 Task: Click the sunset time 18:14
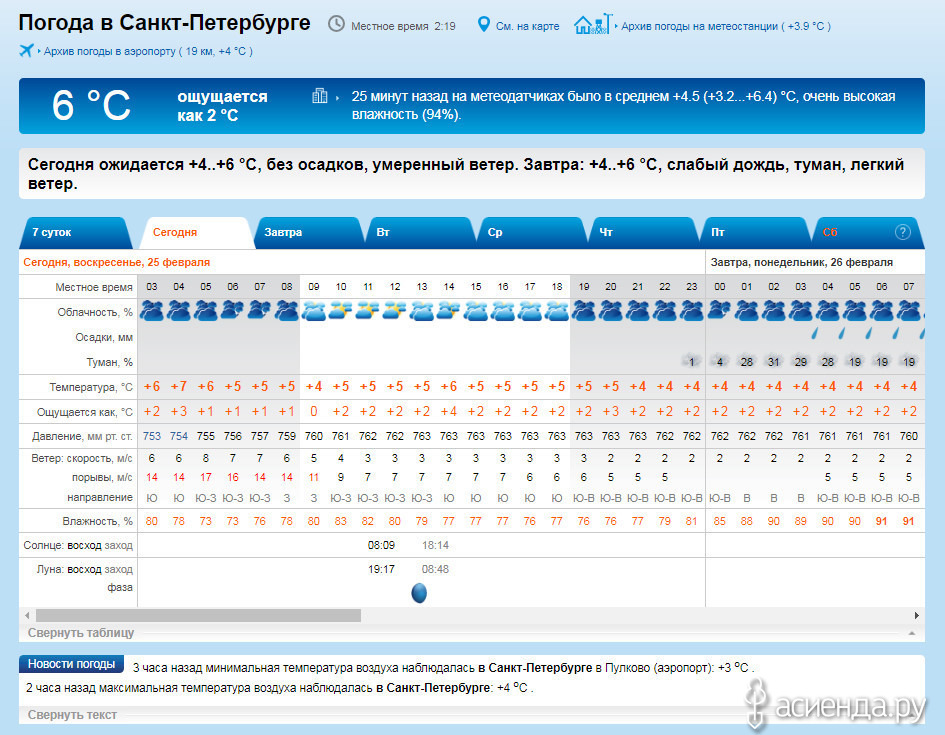[x=435, y=545]
